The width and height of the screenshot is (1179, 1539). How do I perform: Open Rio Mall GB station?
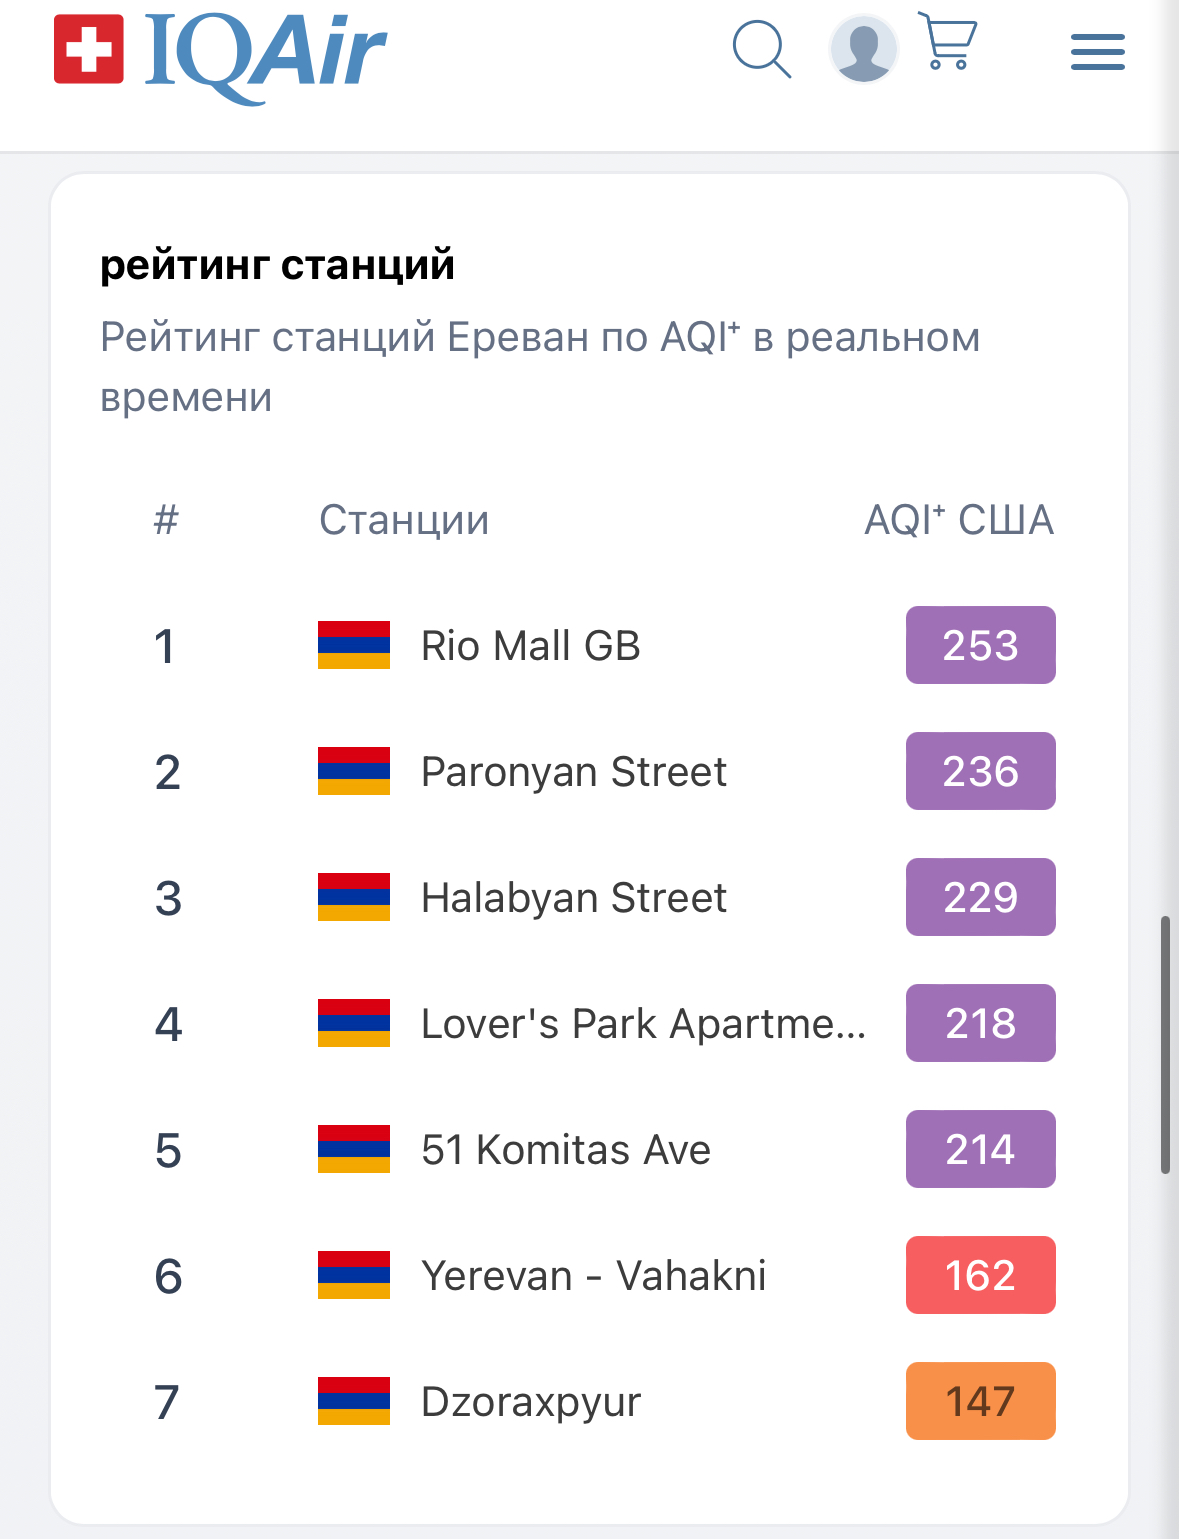coord(530,646)
